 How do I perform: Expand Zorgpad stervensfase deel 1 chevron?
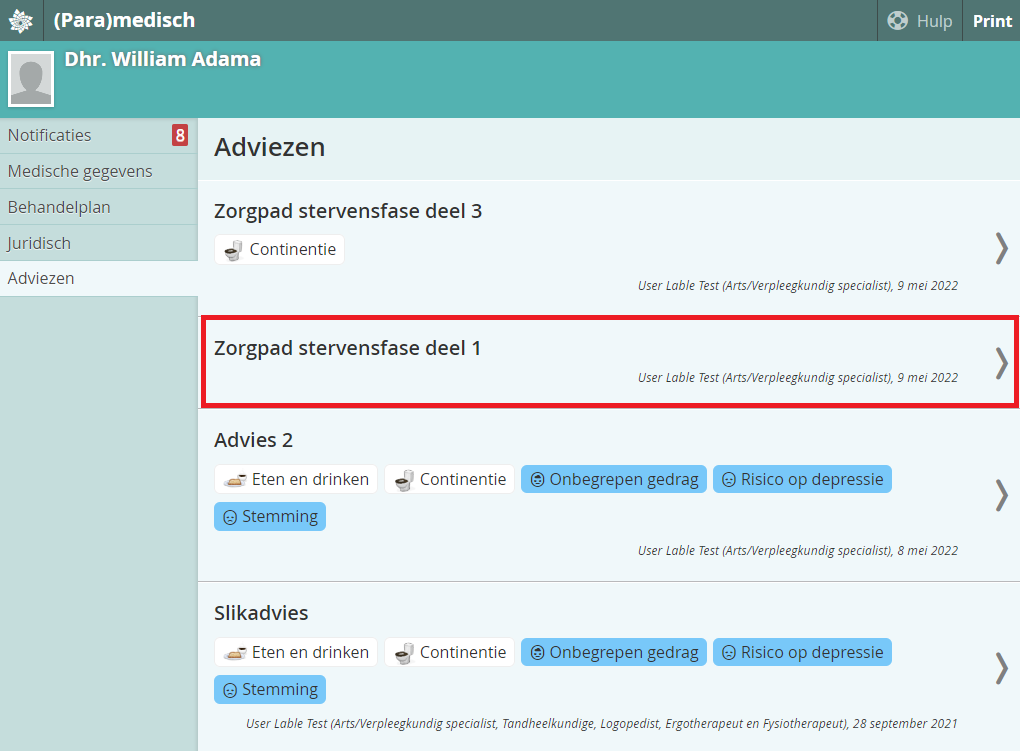[1001, 363]
